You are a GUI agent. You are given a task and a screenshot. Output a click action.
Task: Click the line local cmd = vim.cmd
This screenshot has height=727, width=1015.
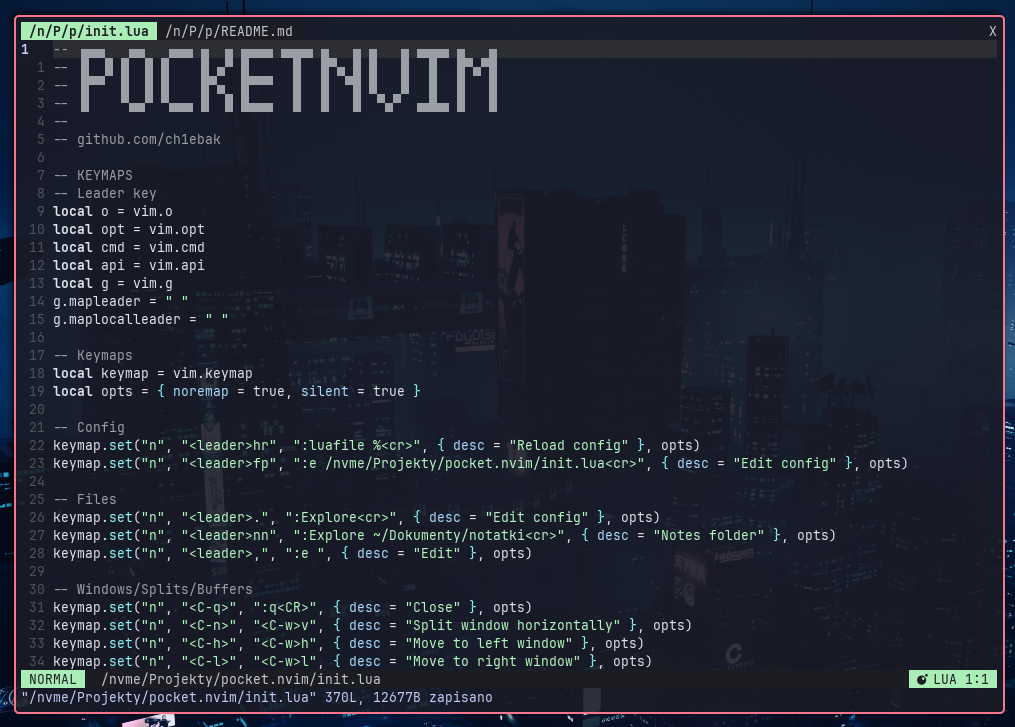[129, 247]
